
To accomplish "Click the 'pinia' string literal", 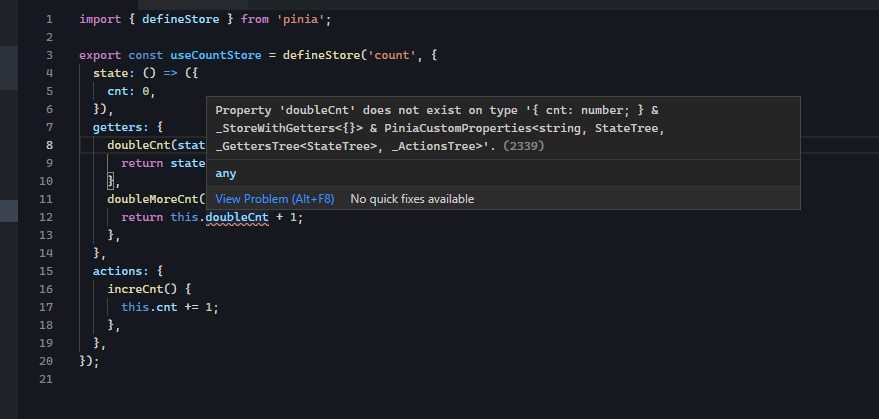I will [300, 20].
